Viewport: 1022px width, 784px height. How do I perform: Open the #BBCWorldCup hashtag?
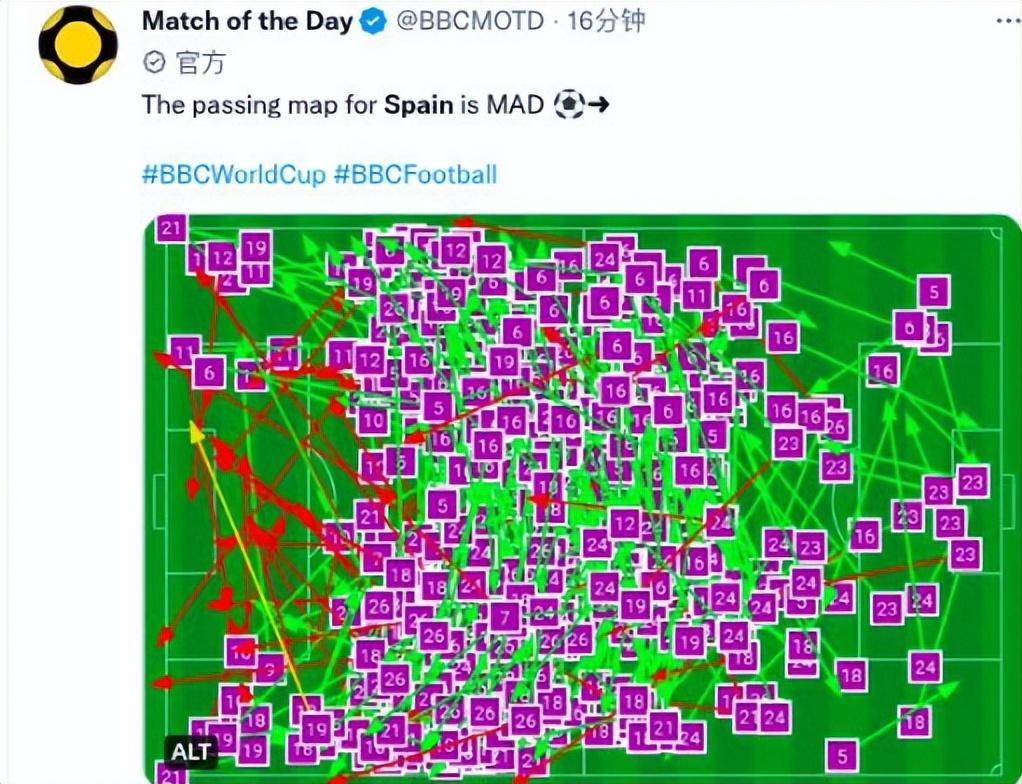pos(234,175)
